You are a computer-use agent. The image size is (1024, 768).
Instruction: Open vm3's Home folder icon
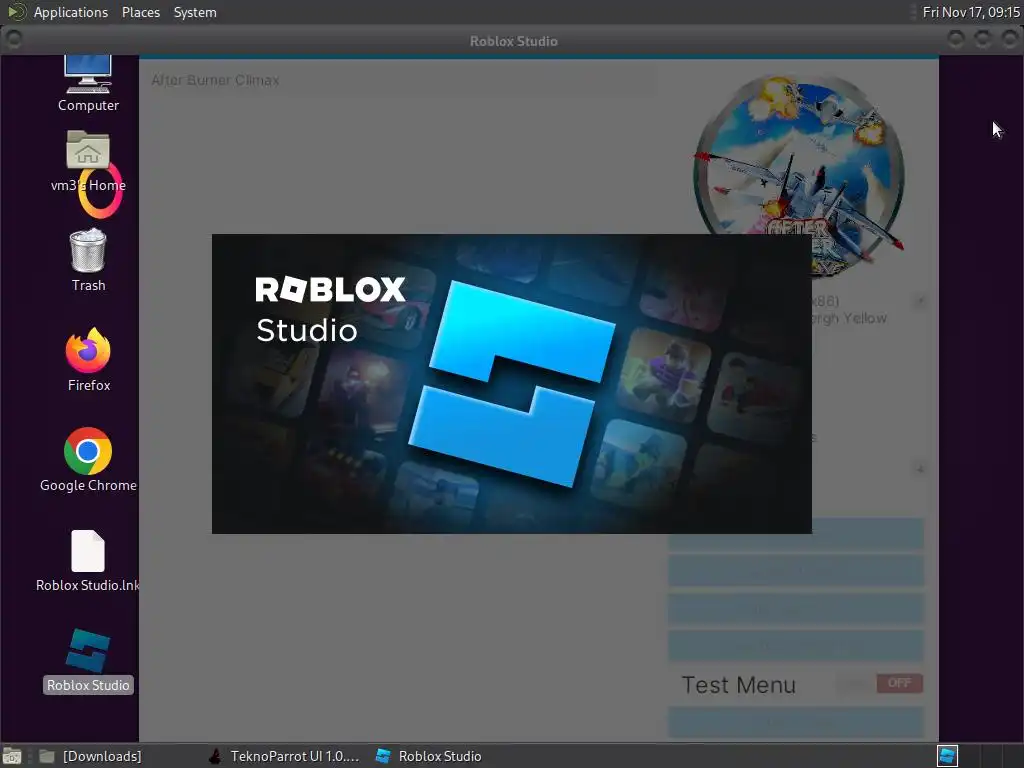pos(88,161)
